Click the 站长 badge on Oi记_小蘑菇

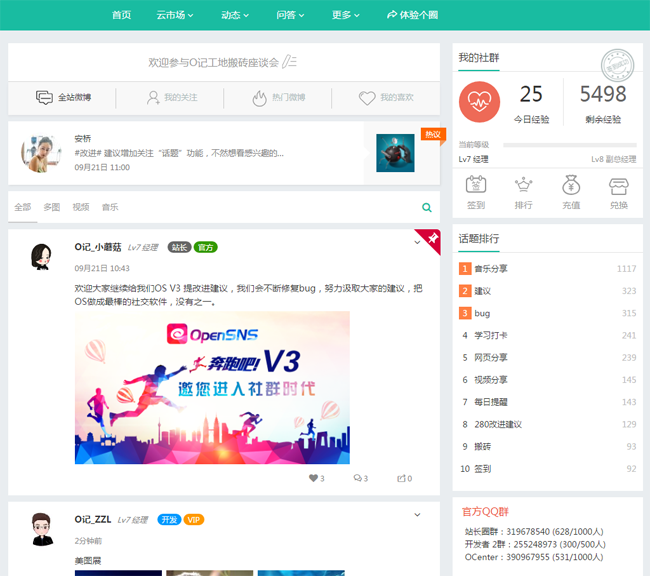coord(179,247)
